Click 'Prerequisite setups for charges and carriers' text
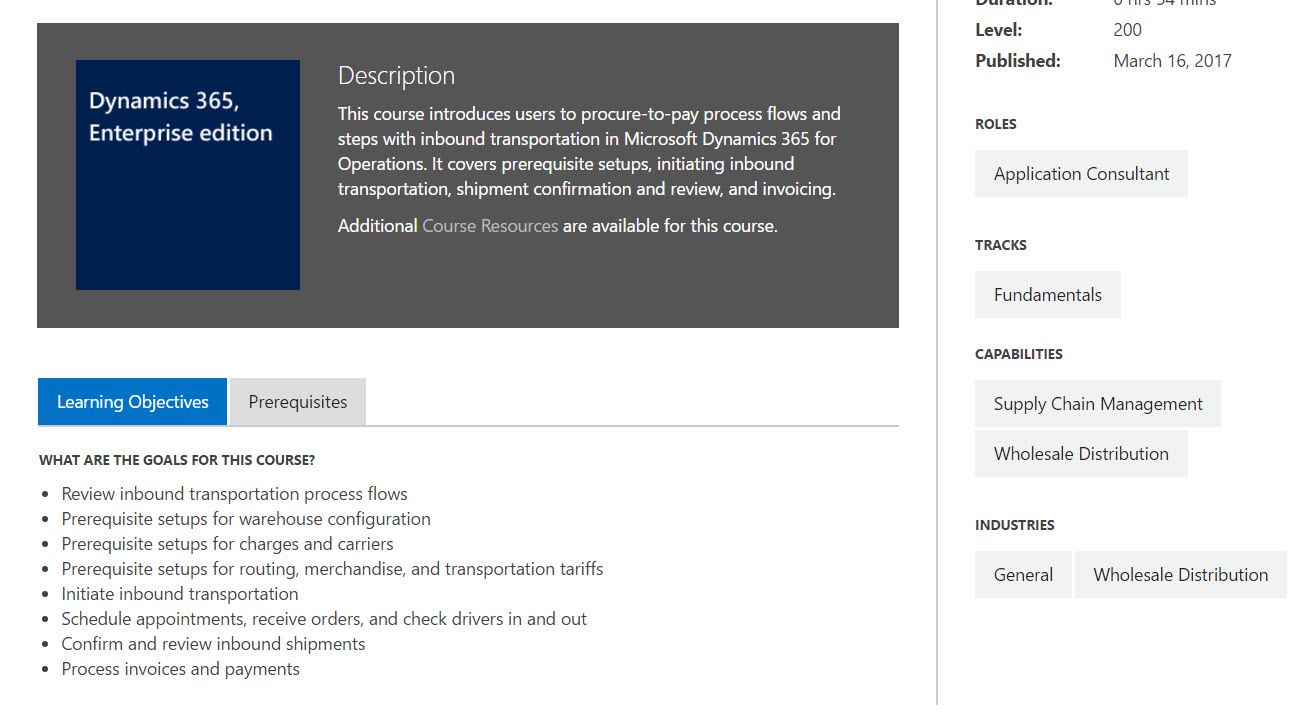 pos(228,544)
